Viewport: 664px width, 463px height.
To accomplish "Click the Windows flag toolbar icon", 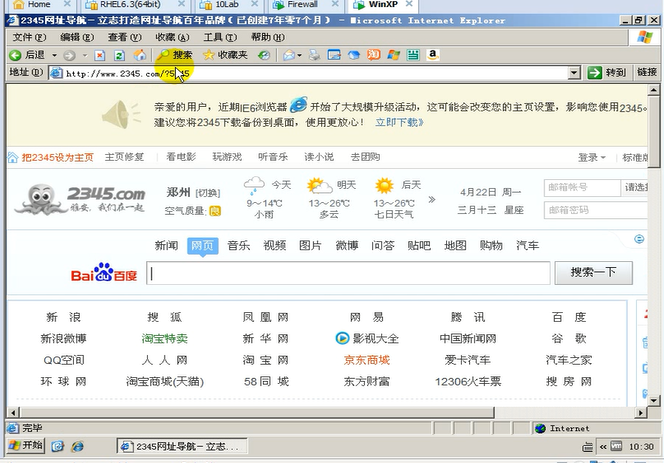I will click(x=393, y=55).
